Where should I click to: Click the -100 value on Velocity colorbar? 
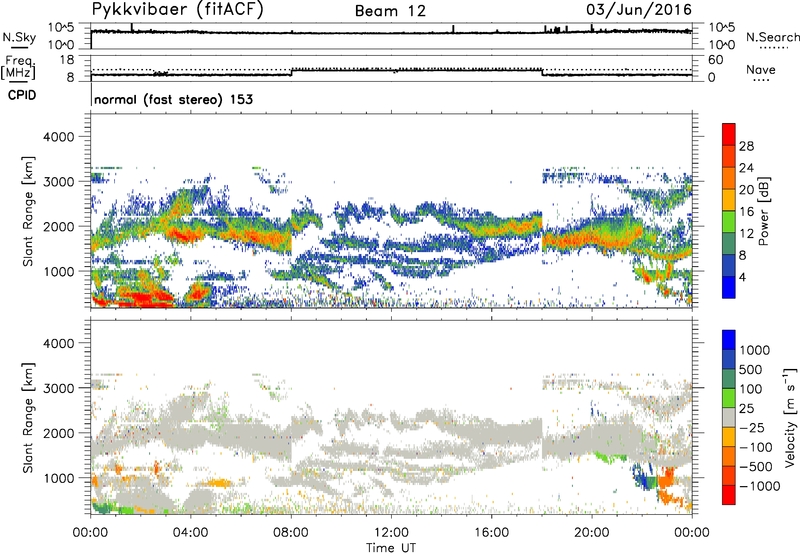click(756, 447)
